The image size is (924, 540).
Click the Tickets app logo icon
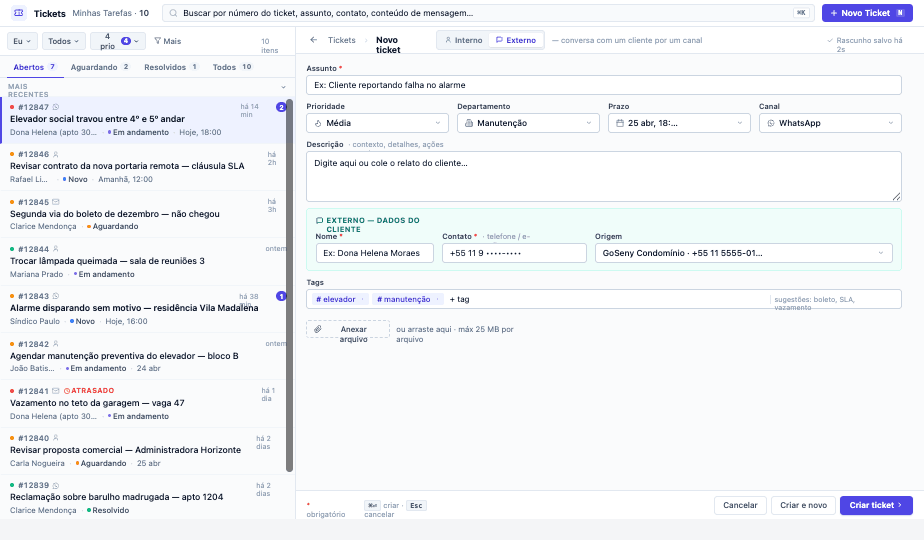[x=19, y=12]
